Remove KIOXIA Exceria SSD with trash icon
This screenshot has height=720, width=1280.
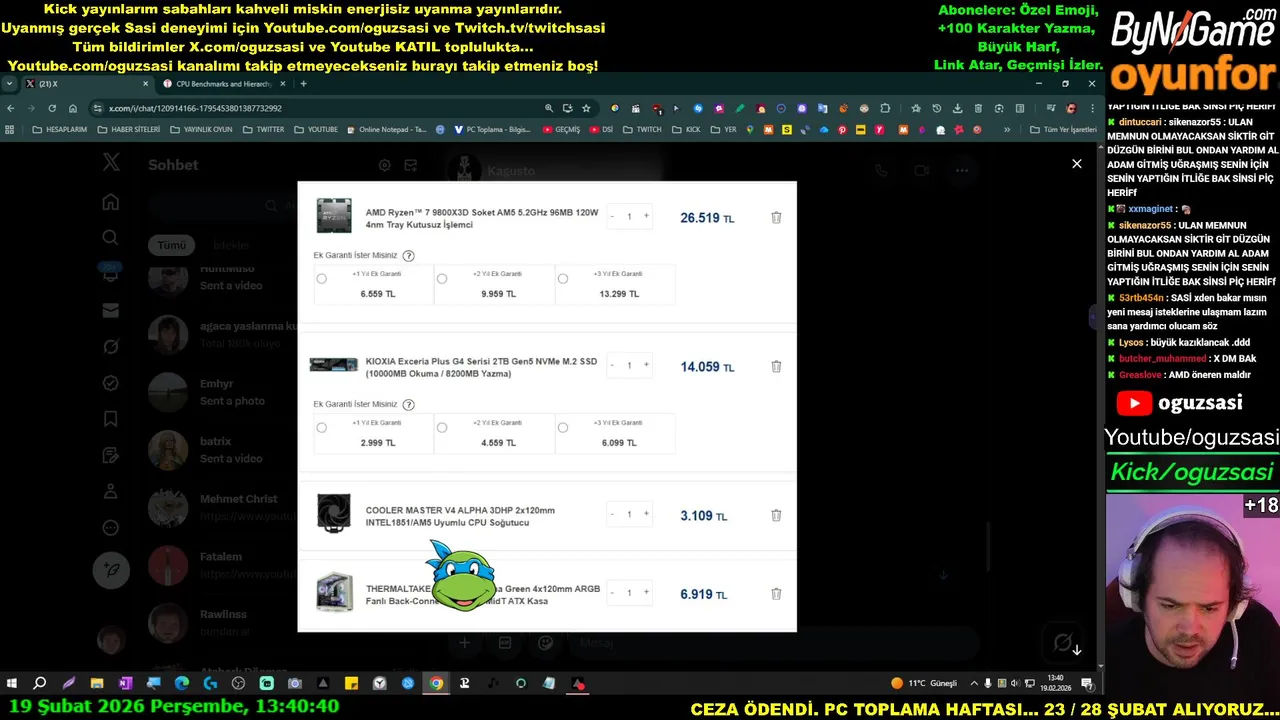point(776,366)
